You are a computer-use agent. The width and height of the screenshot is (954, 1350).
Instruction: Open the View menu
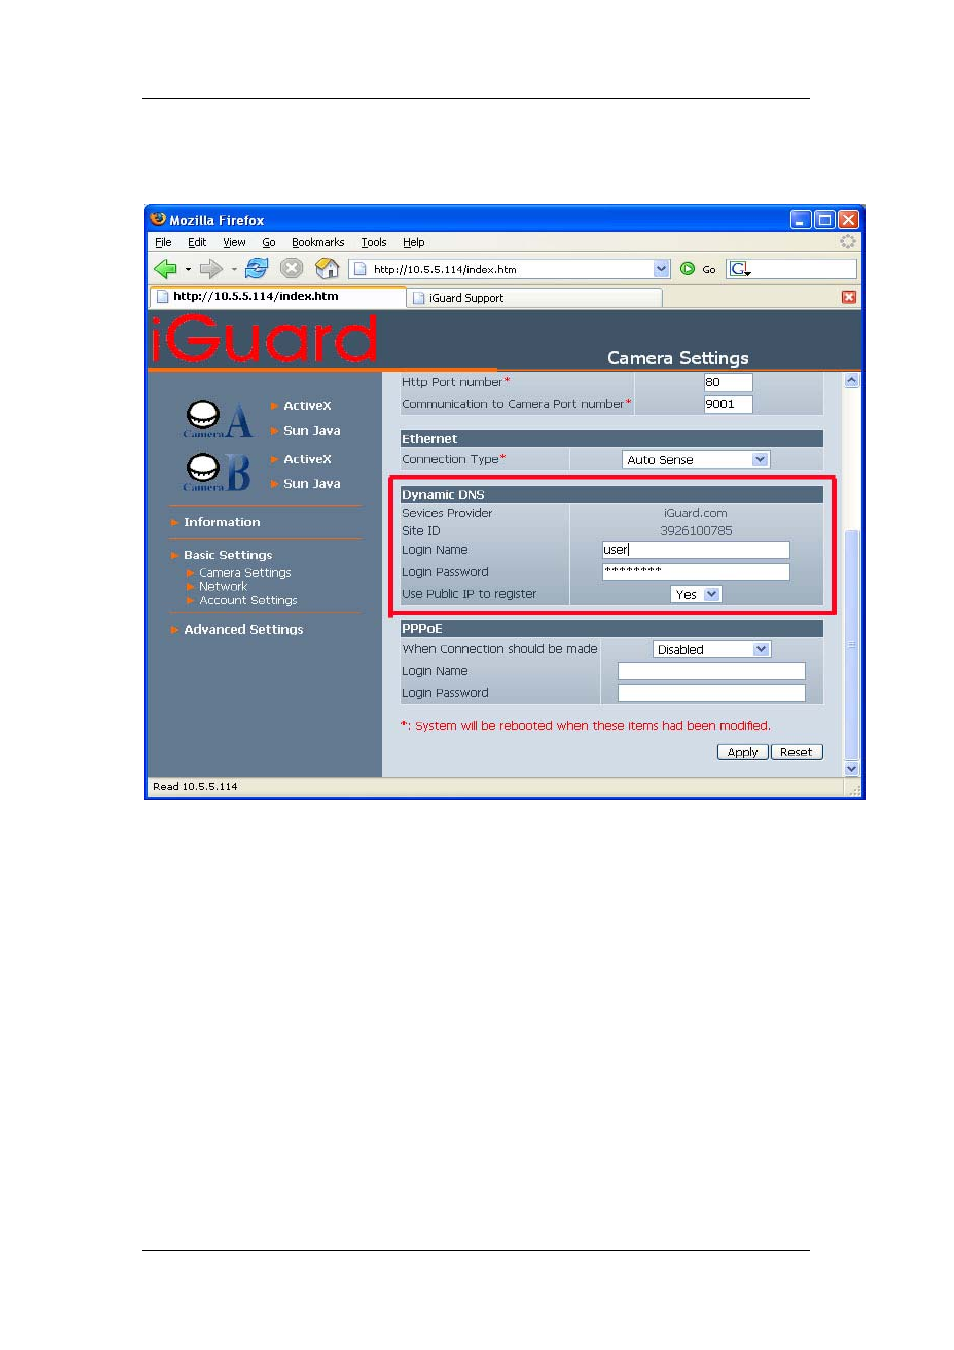[x=234, y=242]
